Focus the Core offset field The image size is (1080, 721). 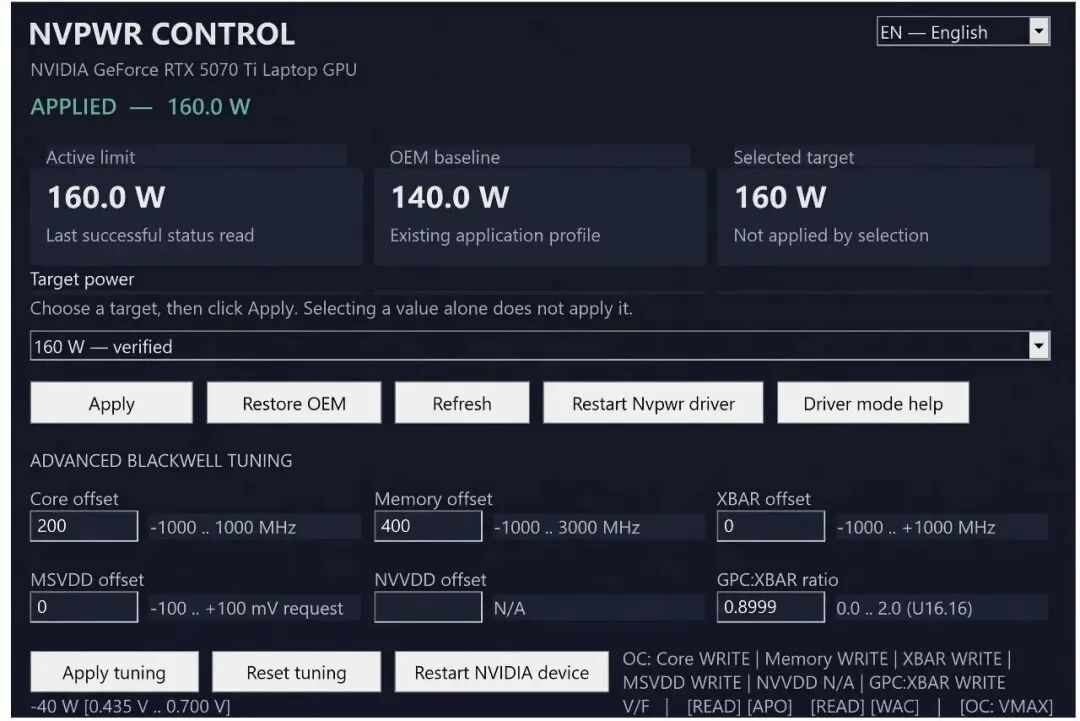83,526
